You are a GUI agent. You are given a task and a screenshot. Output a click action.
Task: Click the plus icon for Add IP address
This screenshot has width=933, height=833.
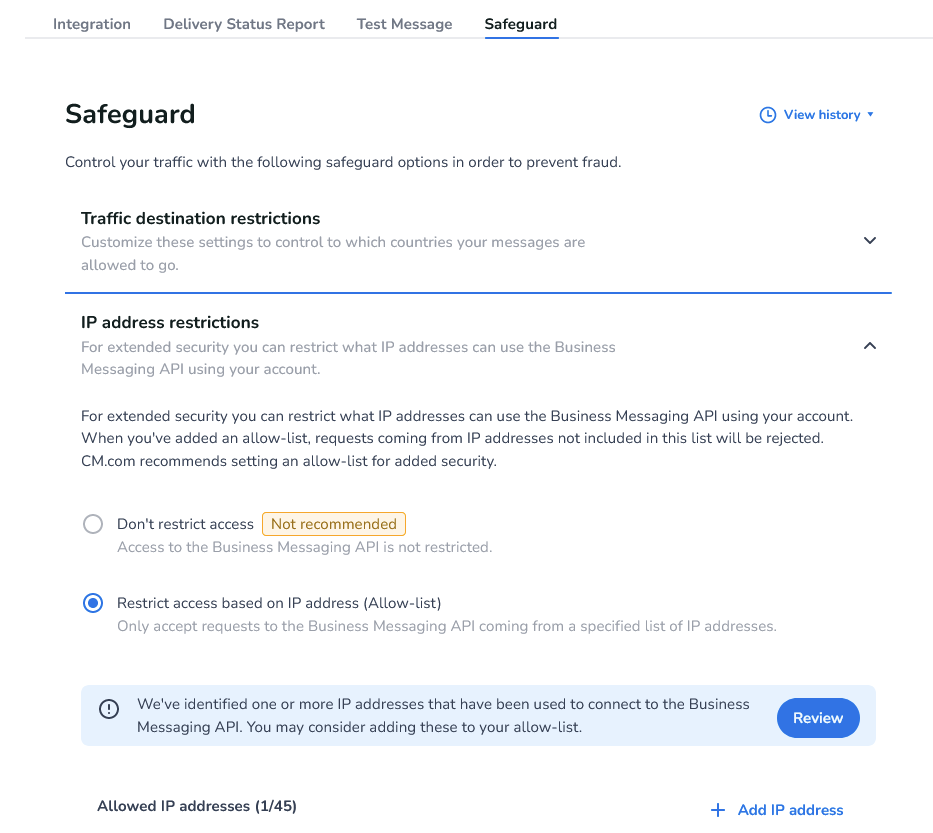pyautogui.click(x=717, y=810)
